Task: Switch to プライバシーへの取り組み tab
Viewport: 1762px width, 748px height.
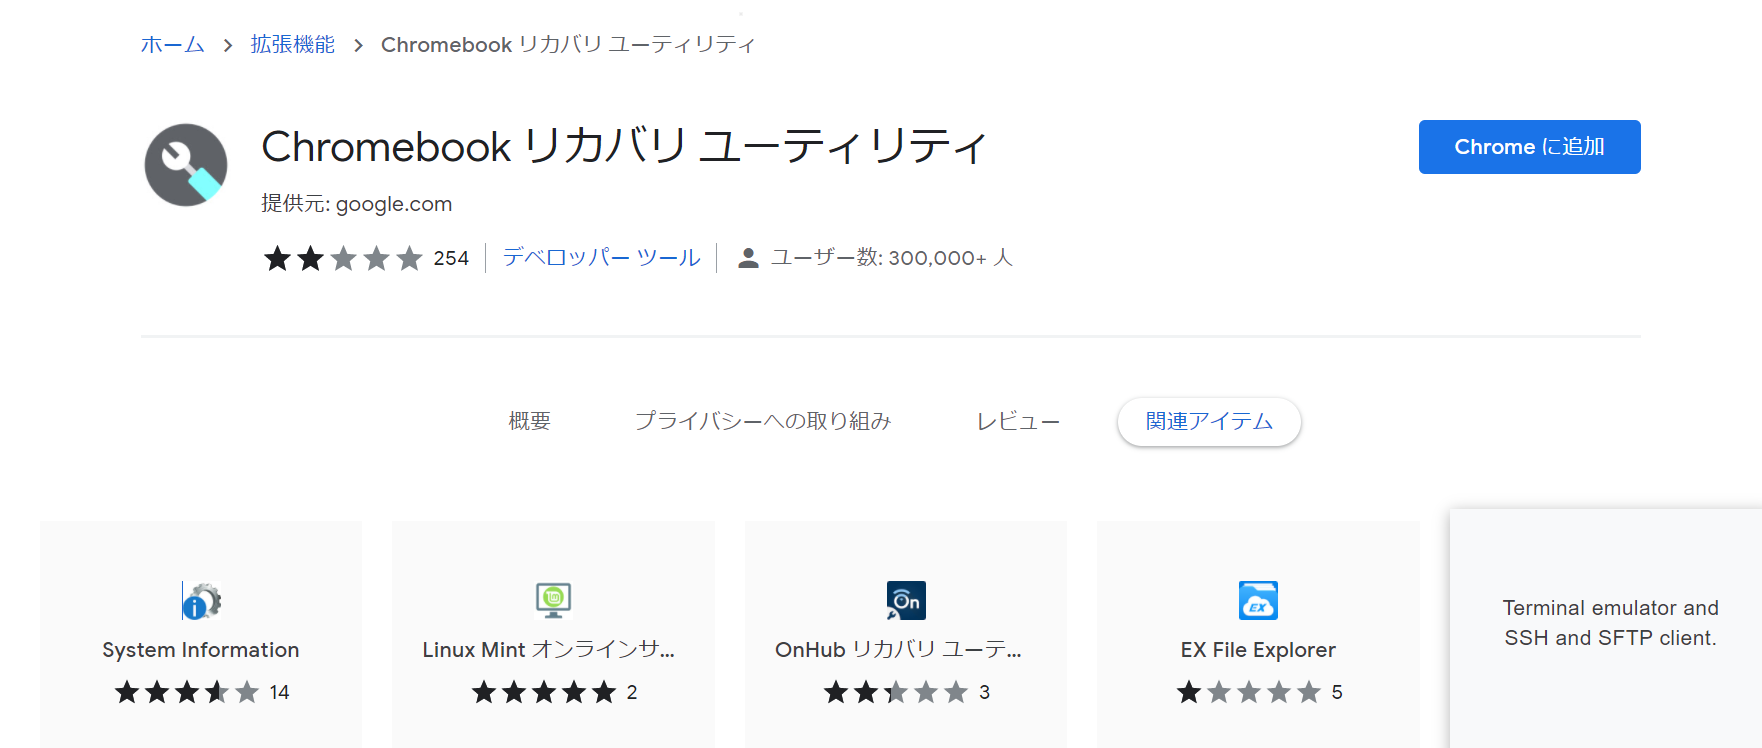Action: [x=763, y=421]
